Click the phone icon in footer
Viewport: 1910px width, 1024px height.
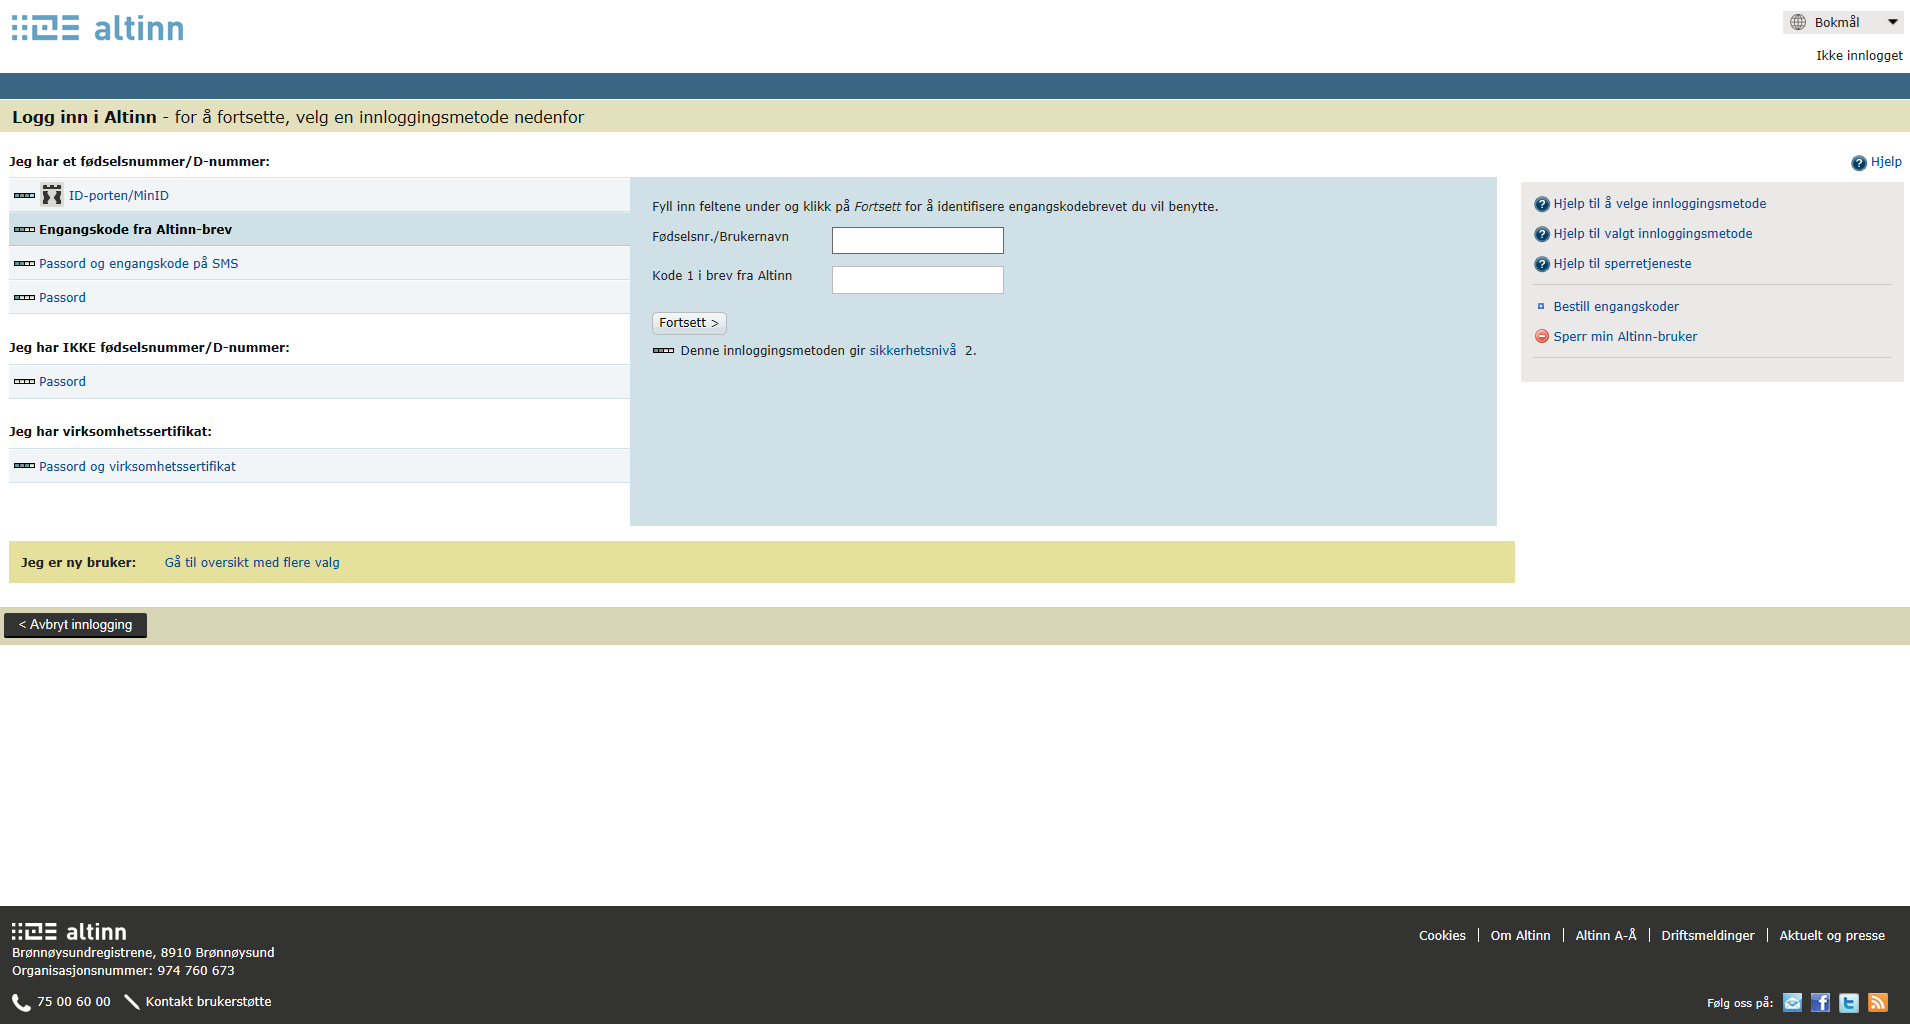(x=21, y=1002)
